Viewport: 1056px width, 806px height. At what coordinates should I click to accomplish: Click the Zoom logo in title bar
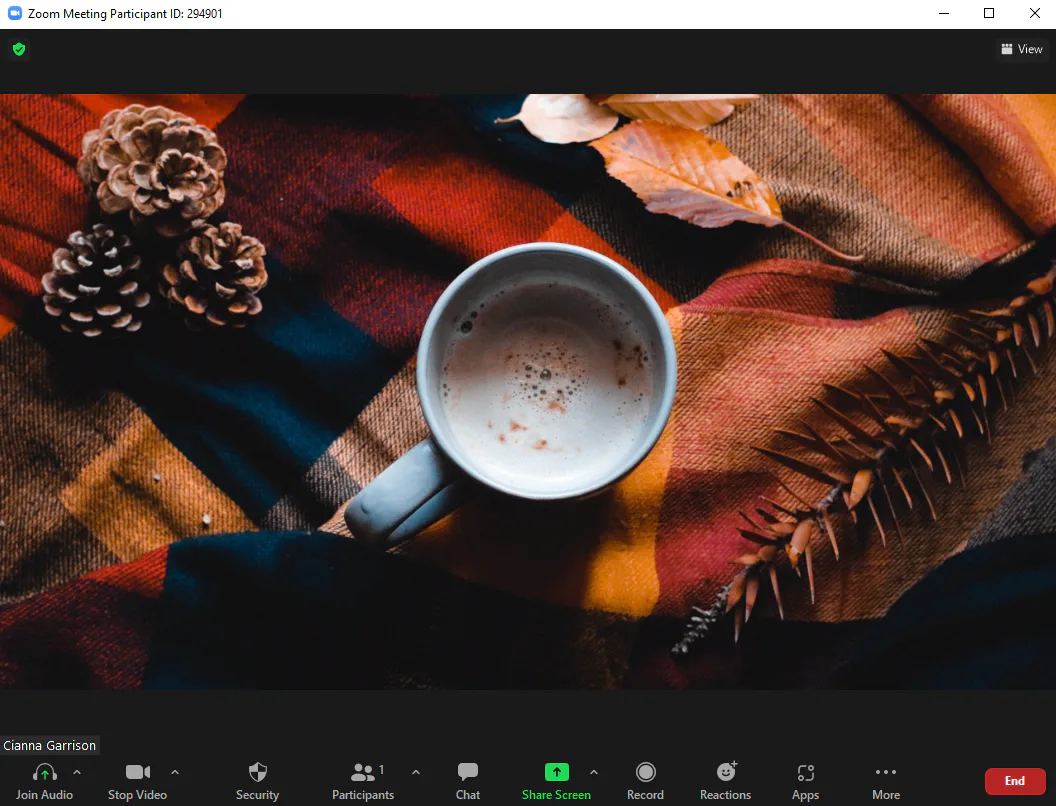(x=15, y=13)
